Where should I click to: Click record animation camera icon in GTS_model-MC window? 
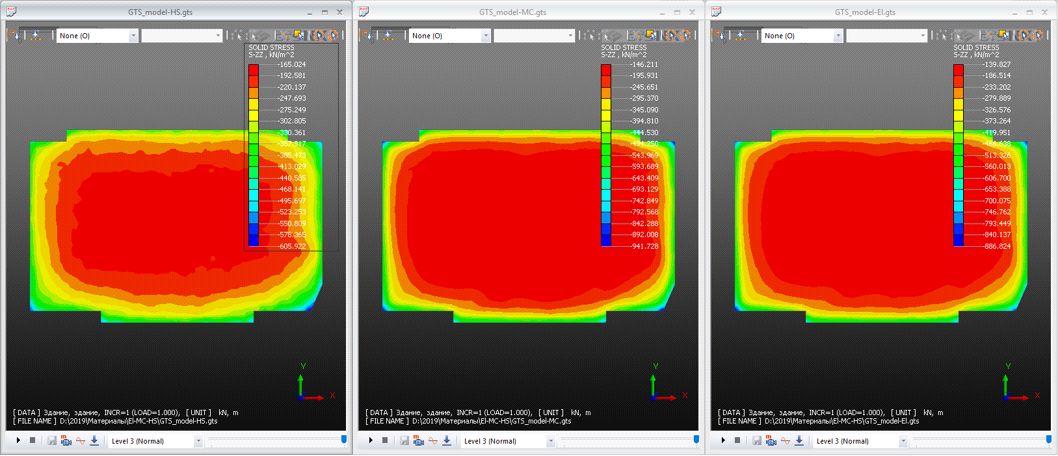point(418,441)
